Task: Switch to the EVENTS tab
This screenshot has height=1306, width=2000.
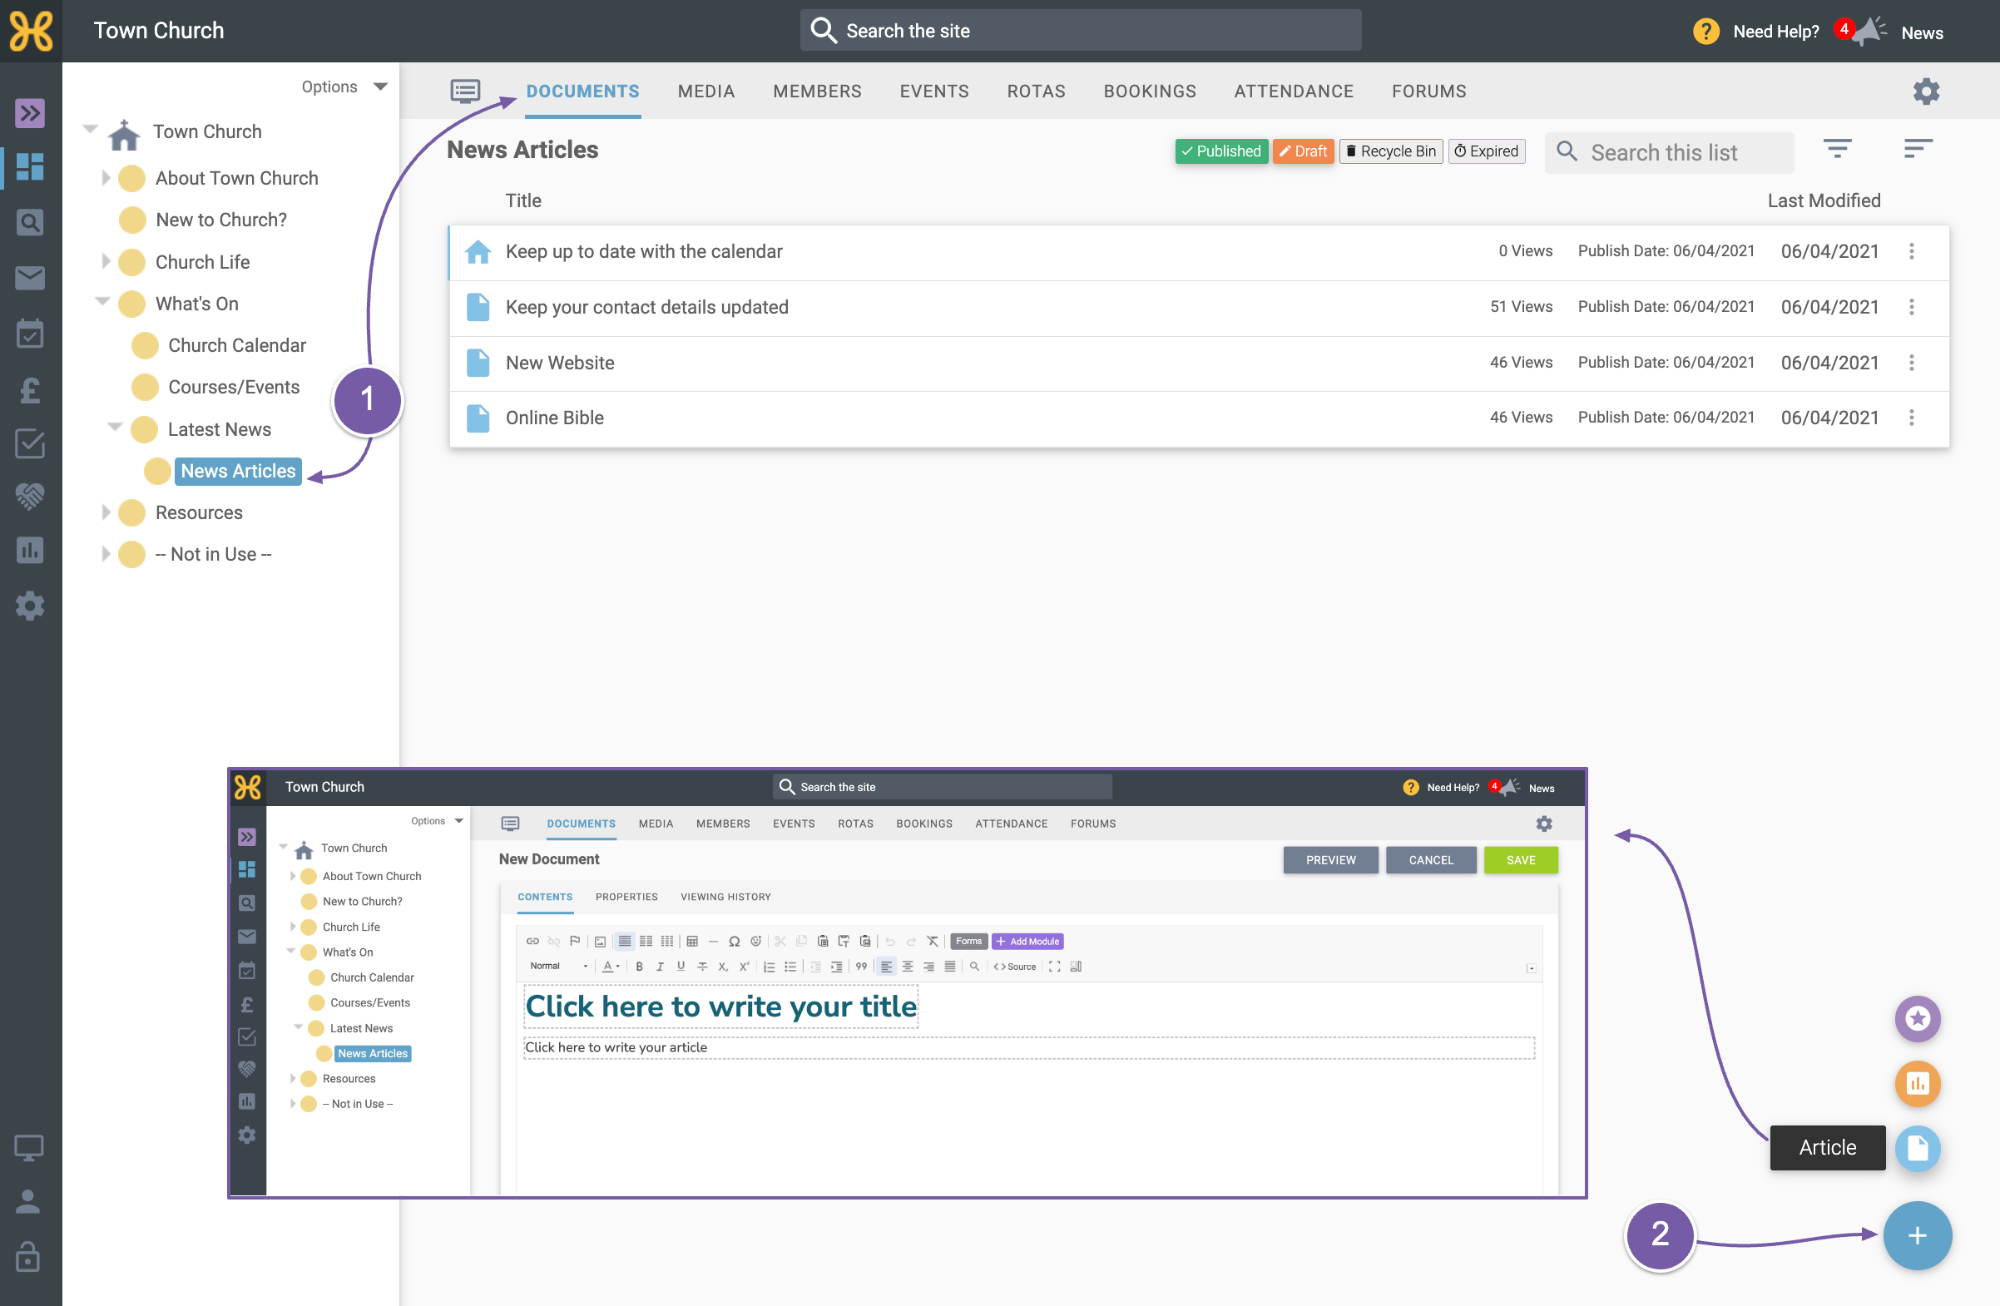Action: (x=934, y=91)
